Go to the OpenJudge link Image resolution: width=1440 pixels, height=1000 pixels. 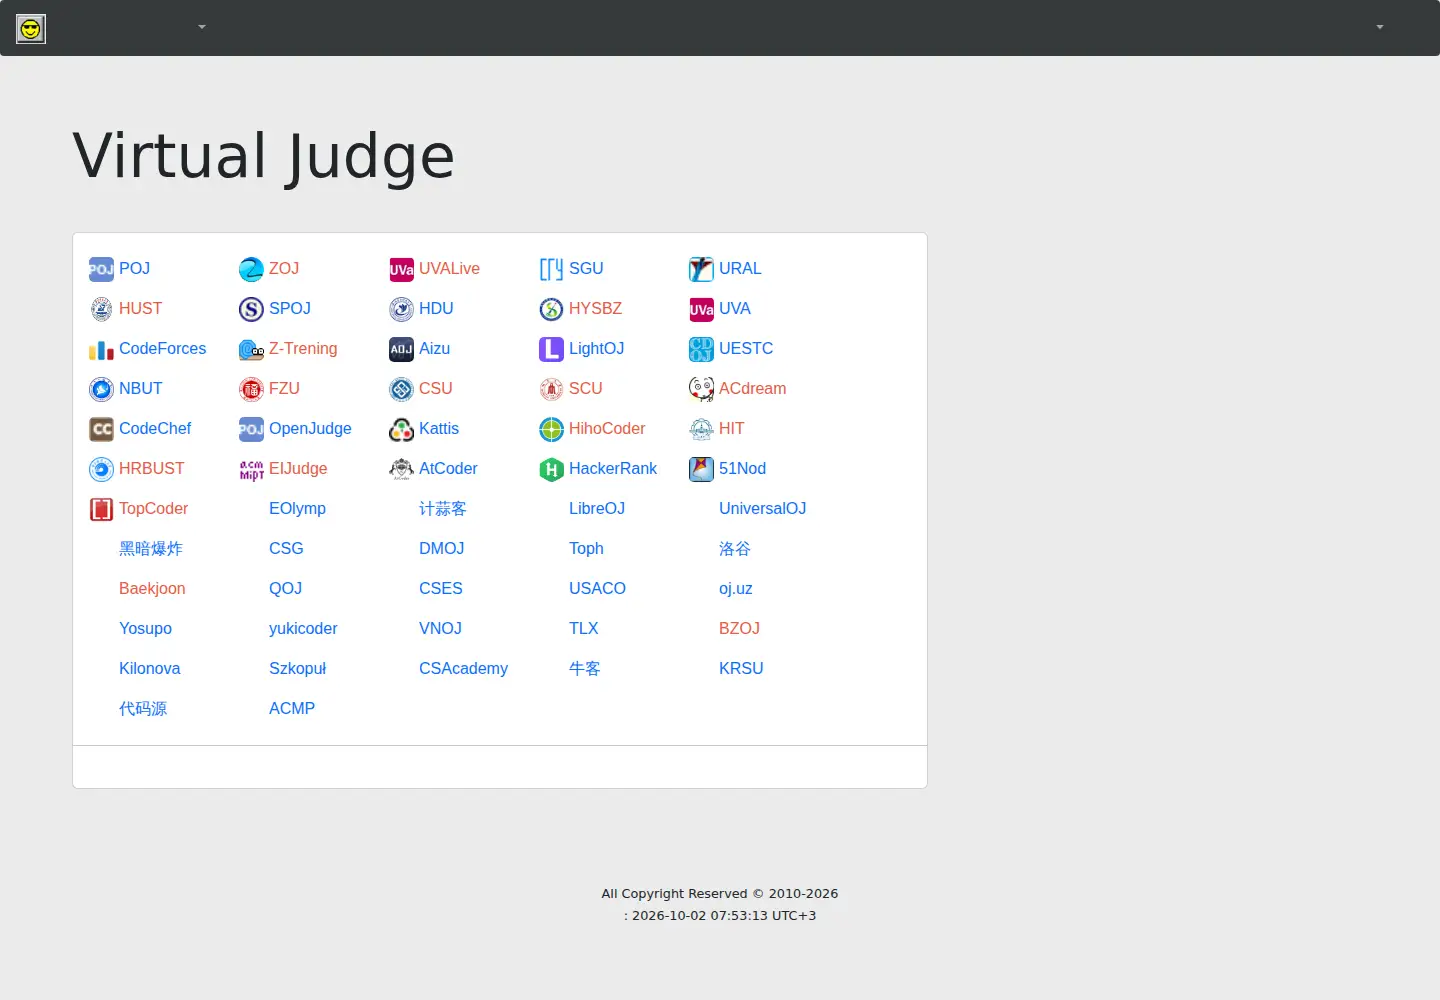[x=310, y=428]
